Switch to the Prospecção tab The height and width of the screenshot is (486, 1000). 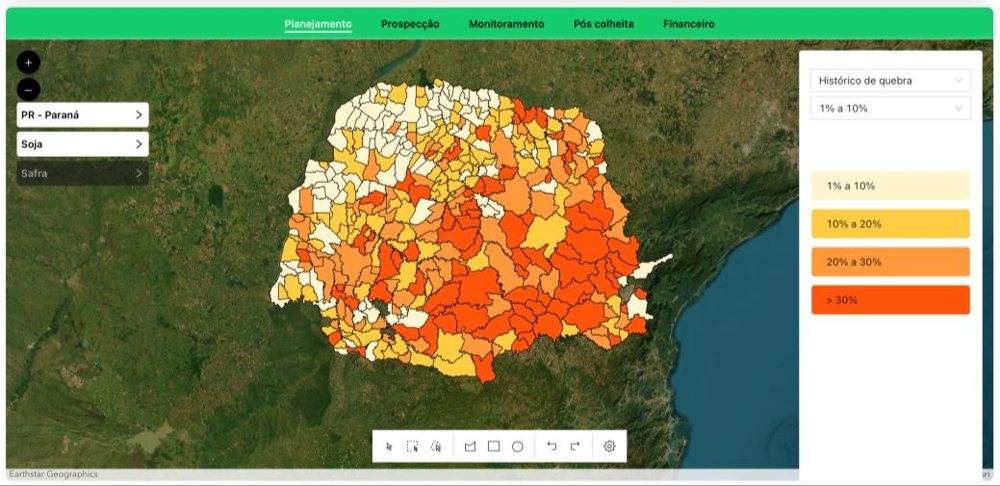tap(410, 24)
